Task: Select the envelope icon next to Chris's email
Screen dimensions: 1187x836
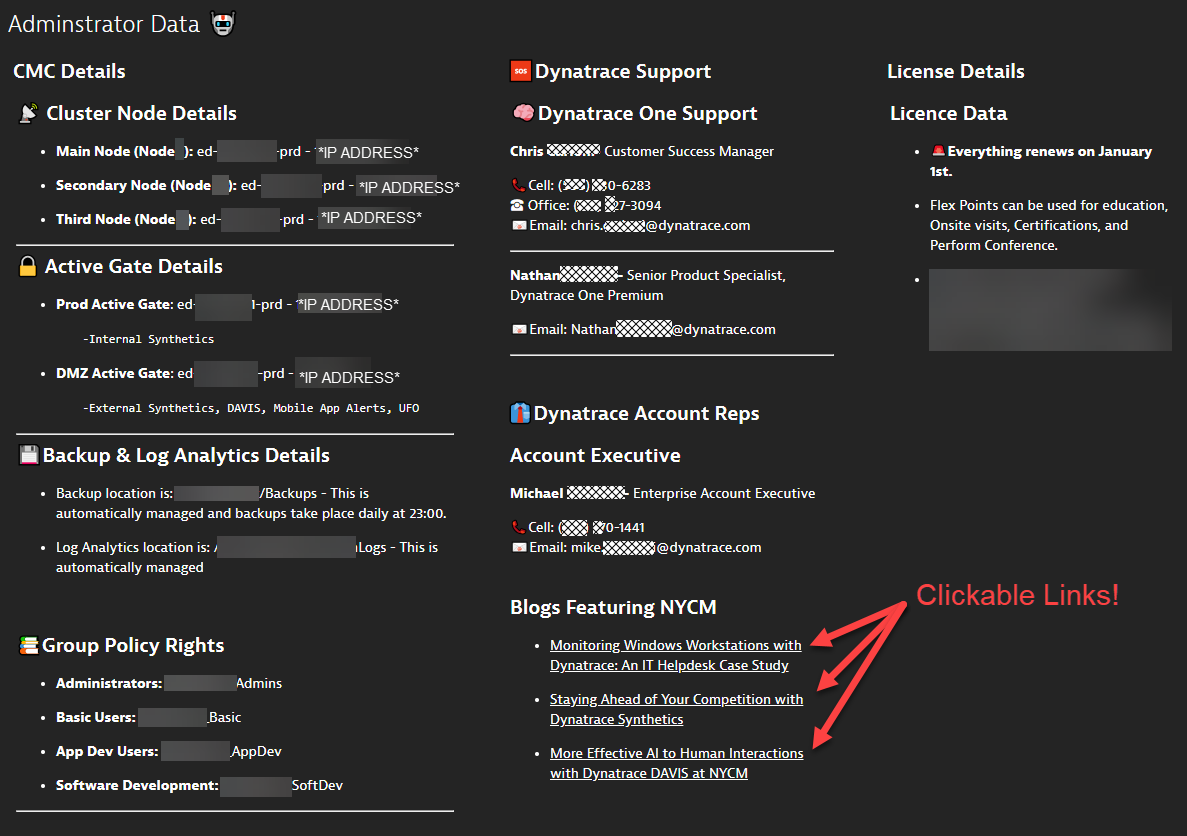Action: (518, 225)
